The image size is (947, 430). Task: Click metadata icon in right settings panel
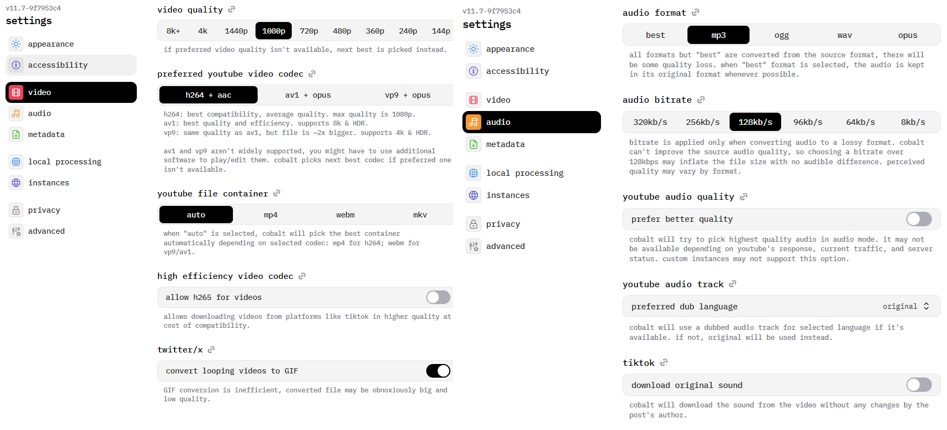pos(474,144)
